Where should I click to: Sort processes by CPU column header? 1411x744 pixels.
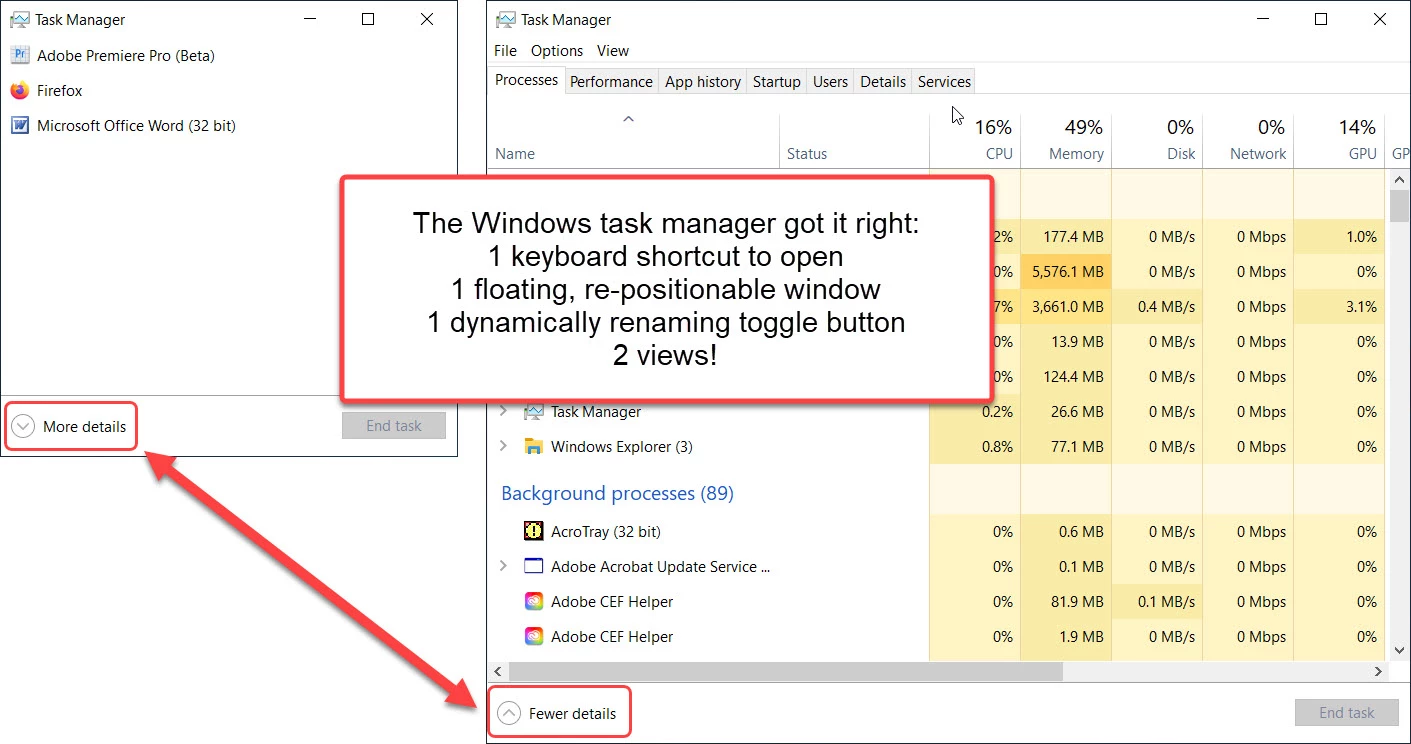pos(975,139)
